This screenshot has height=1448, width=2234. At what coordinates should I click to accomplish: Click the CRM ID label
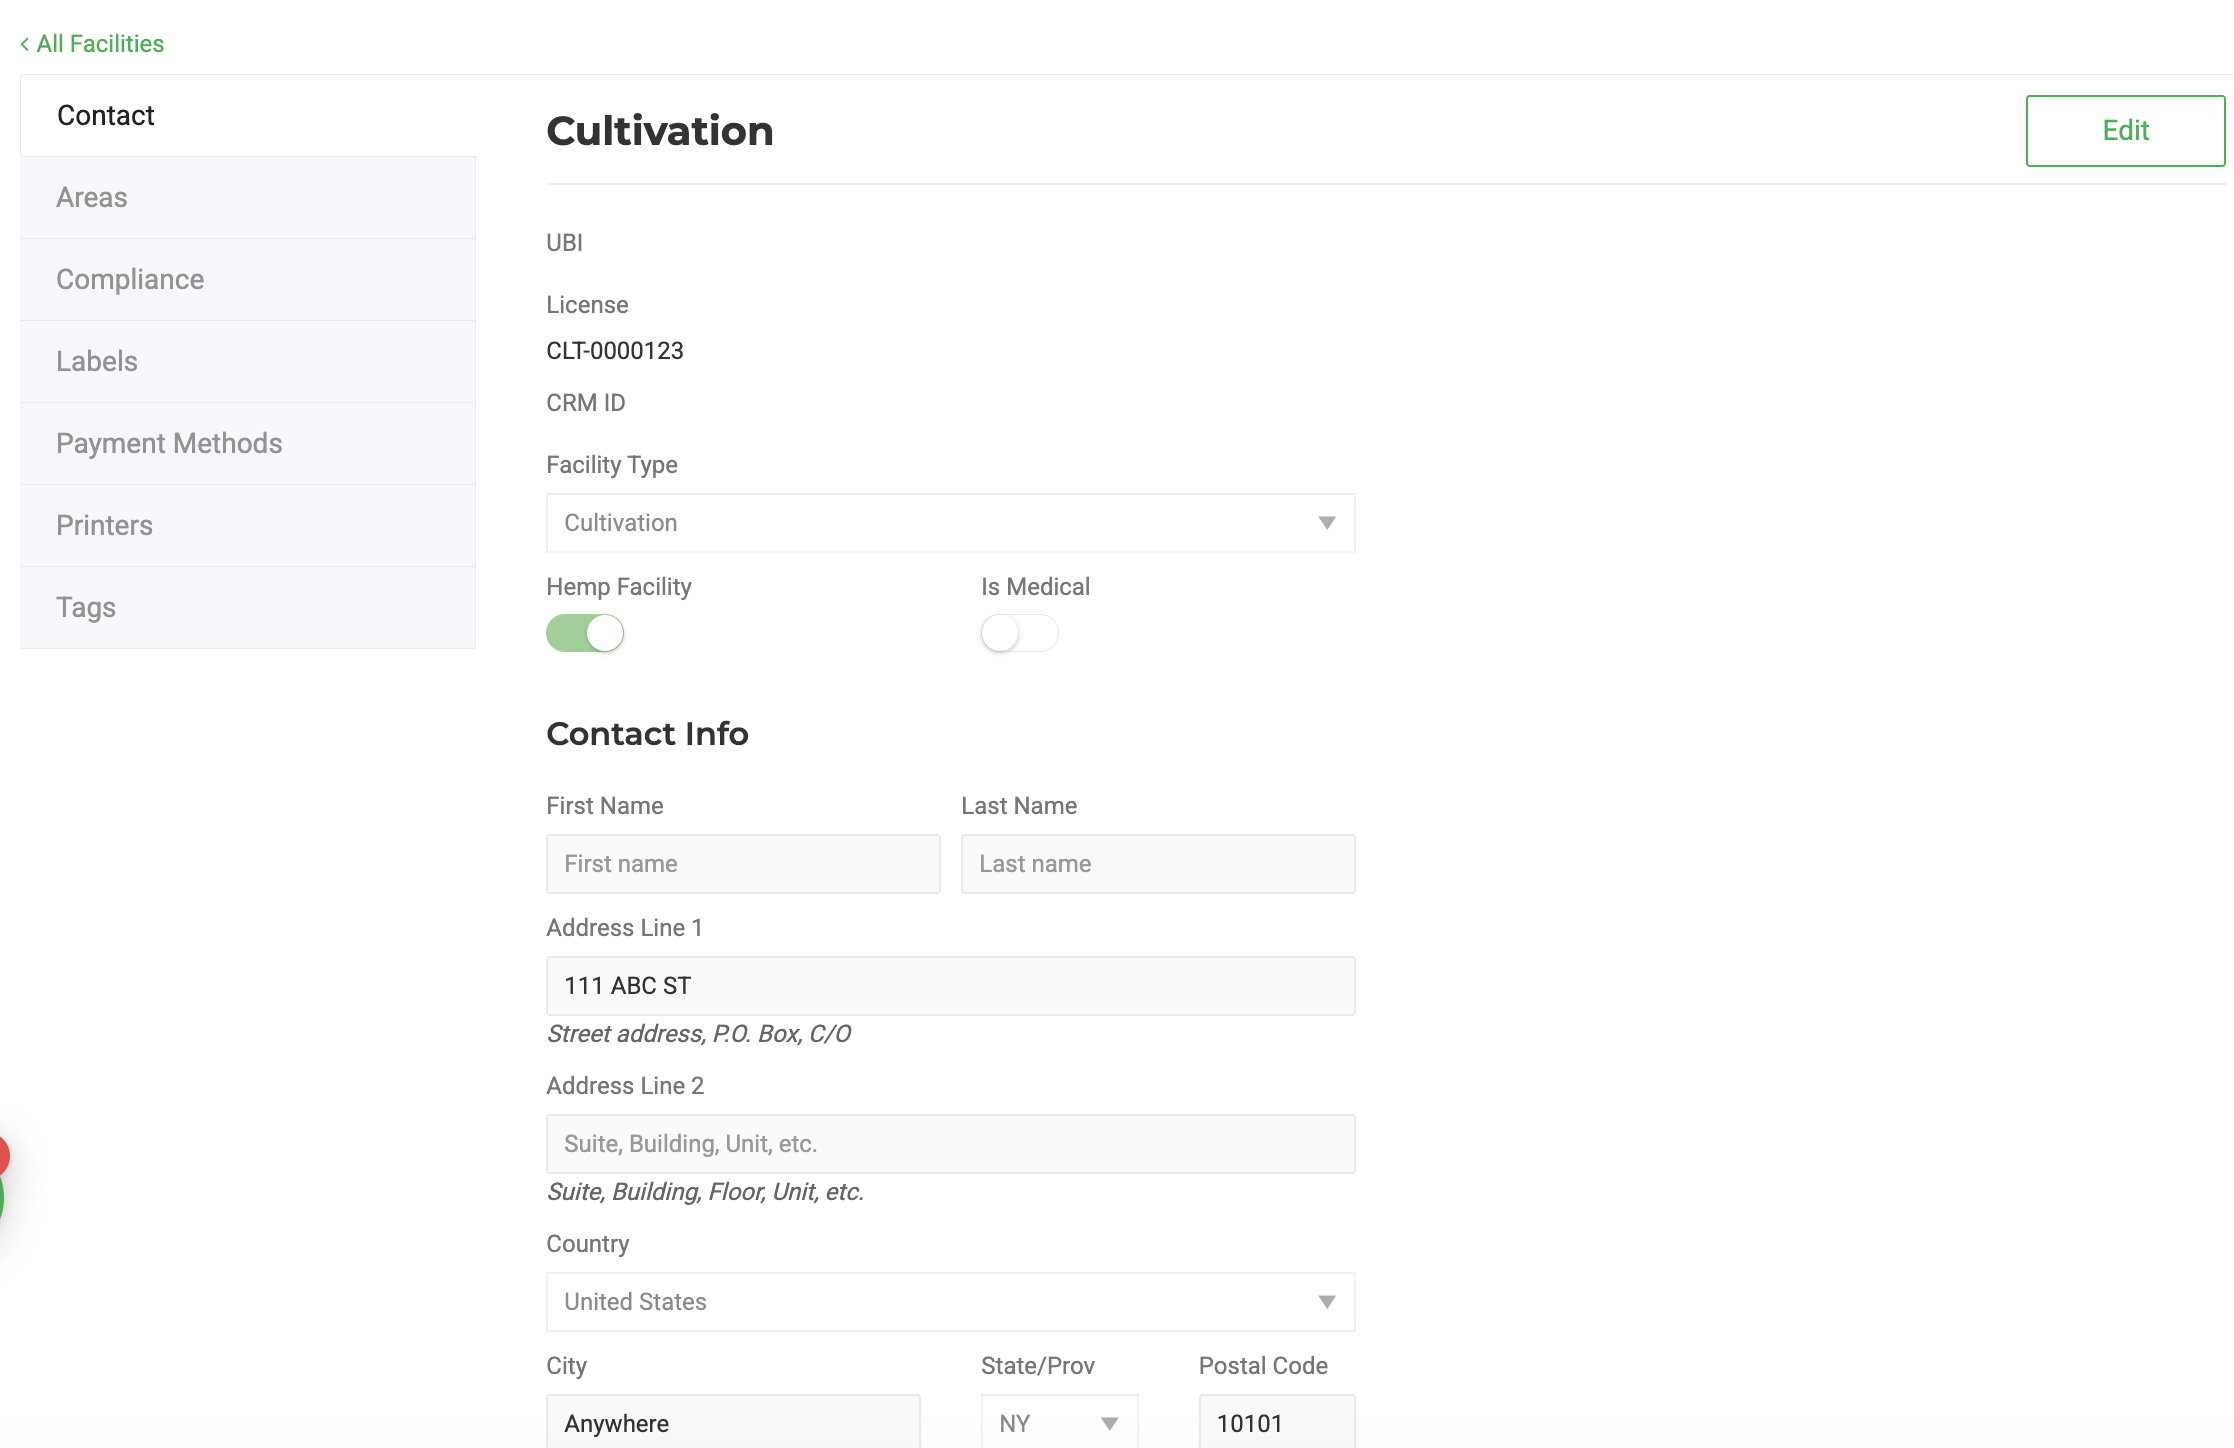(586, 403)
